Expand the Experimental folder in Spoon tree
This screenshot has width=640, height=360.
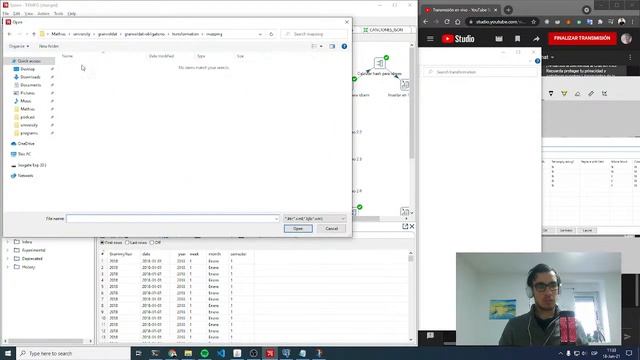click(x=7, y=250)
